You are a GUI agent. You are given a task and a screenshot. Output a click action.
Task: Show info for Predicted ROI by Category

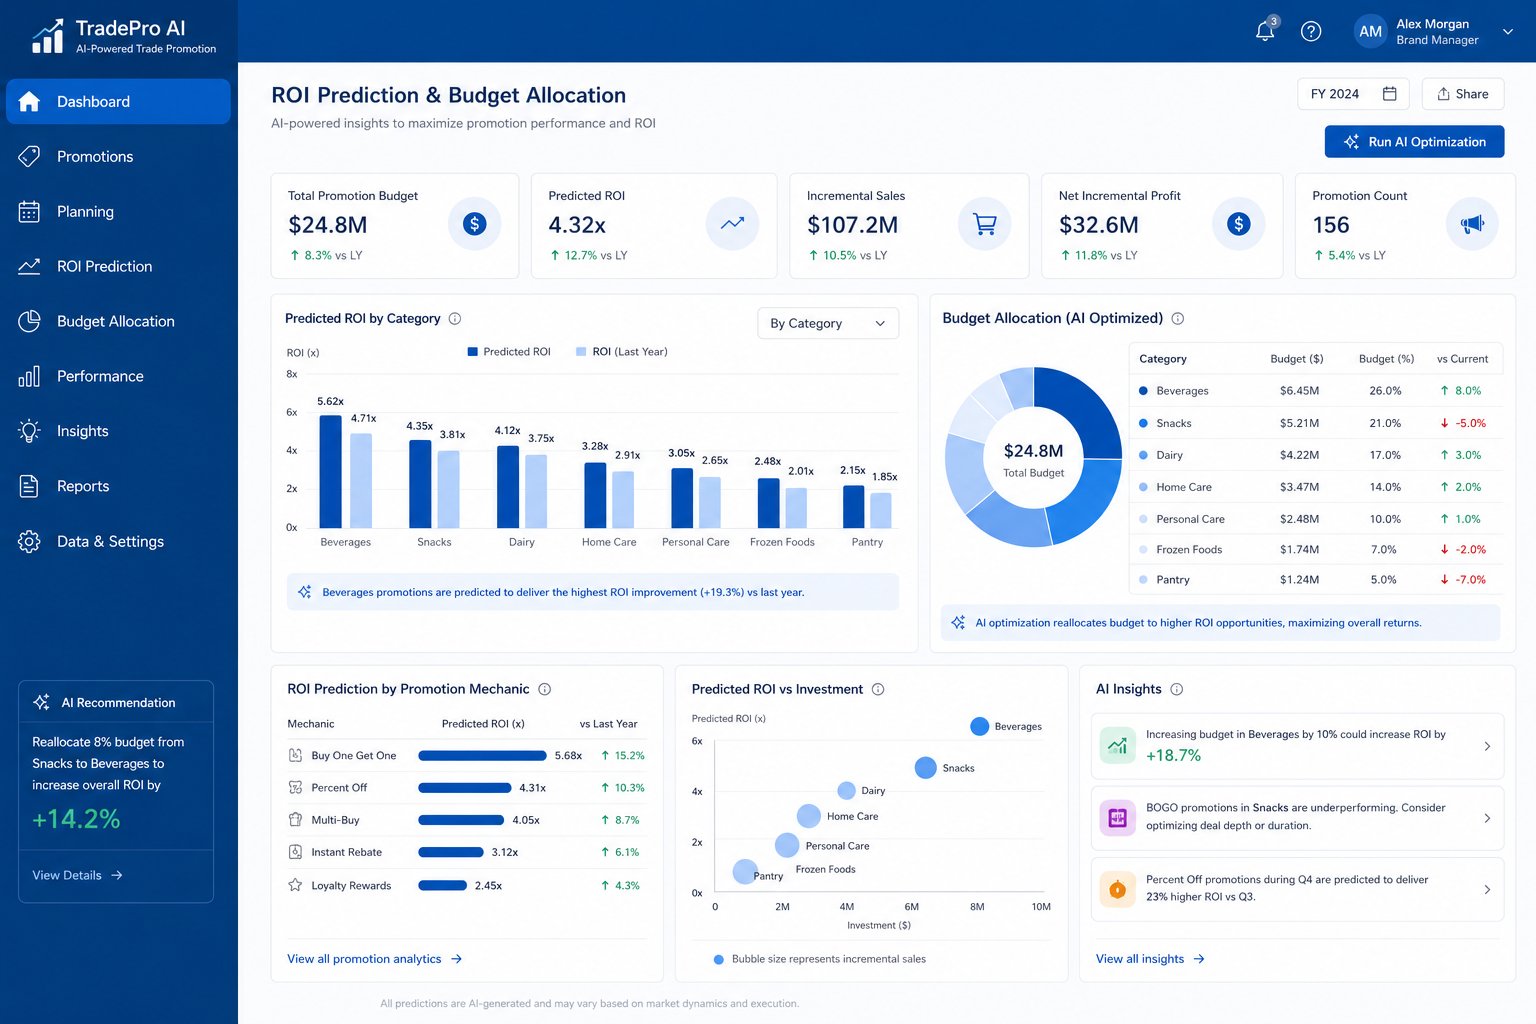(x=455, y=319)
